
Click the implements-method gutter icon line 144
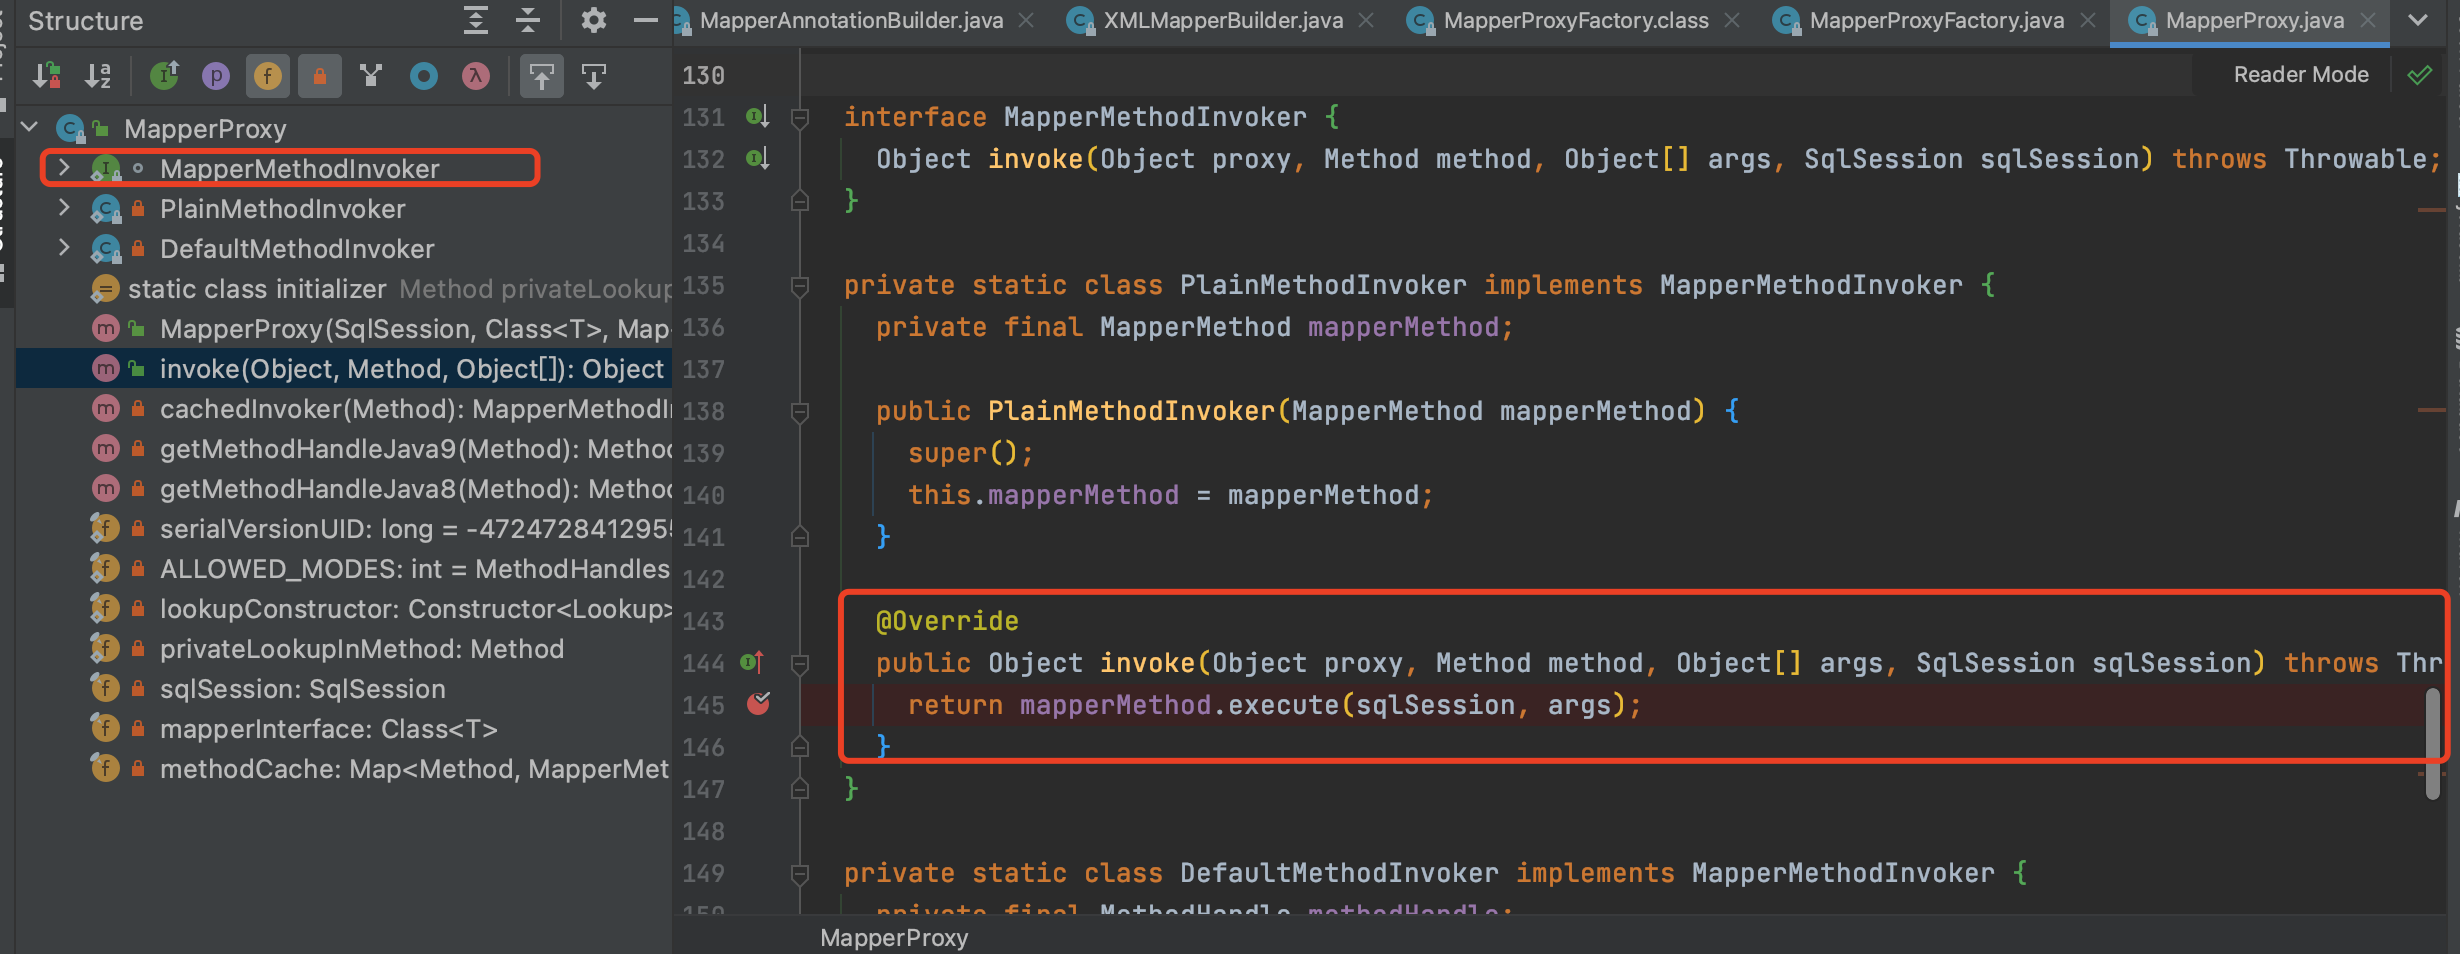pos(752,662)
